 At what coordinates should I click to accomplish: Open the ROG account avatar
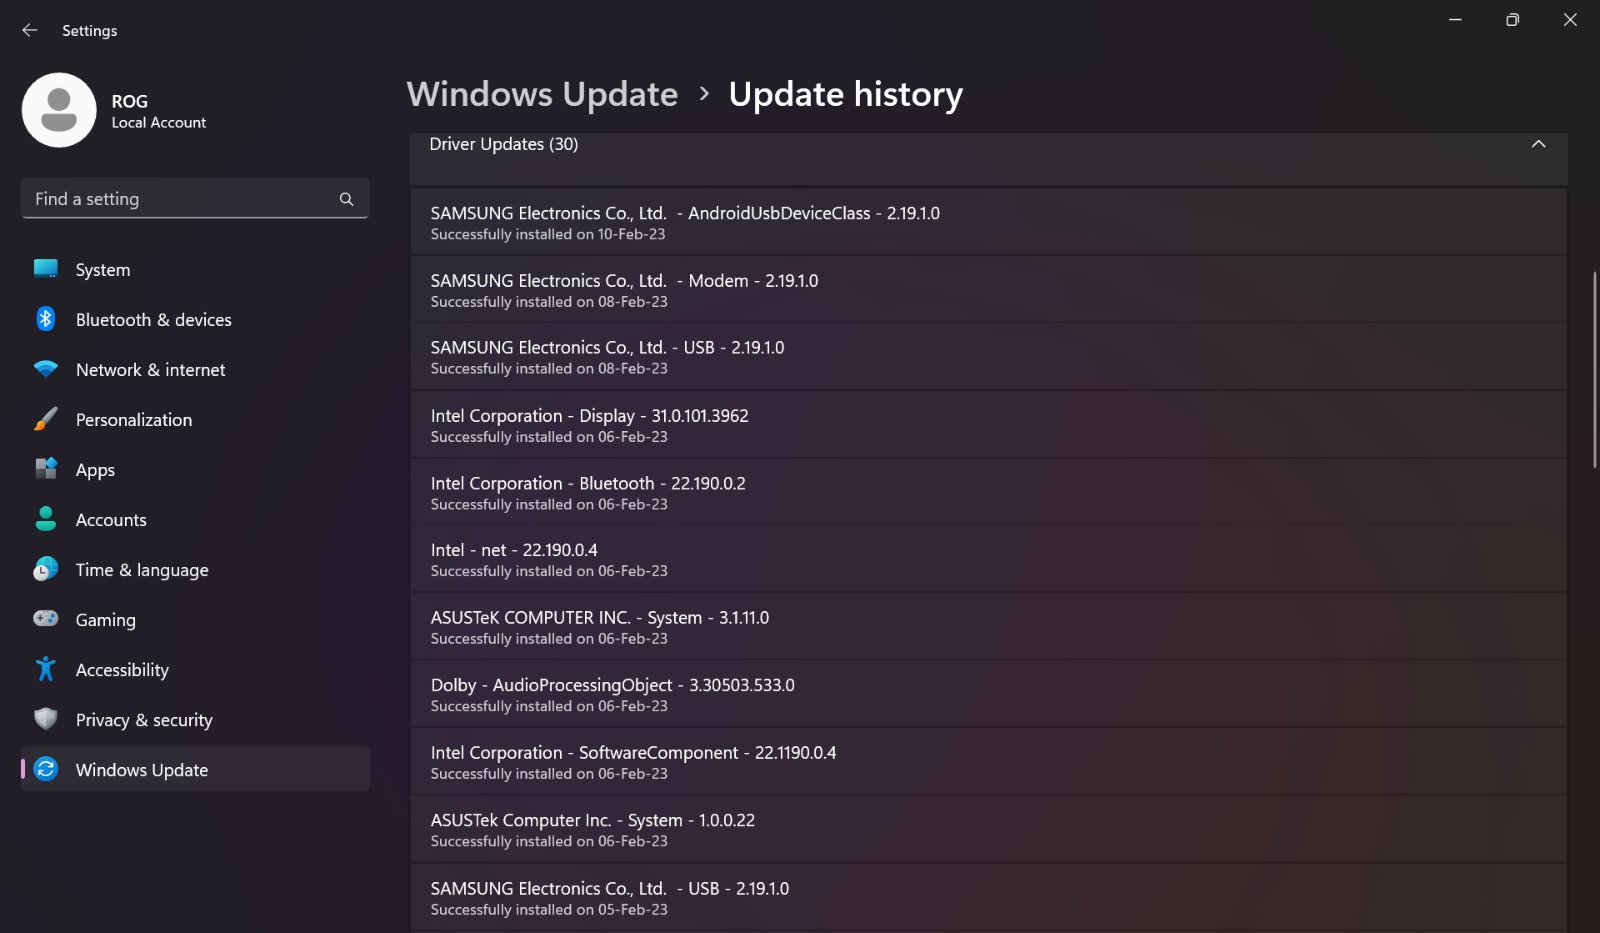(x=59, y=110)
